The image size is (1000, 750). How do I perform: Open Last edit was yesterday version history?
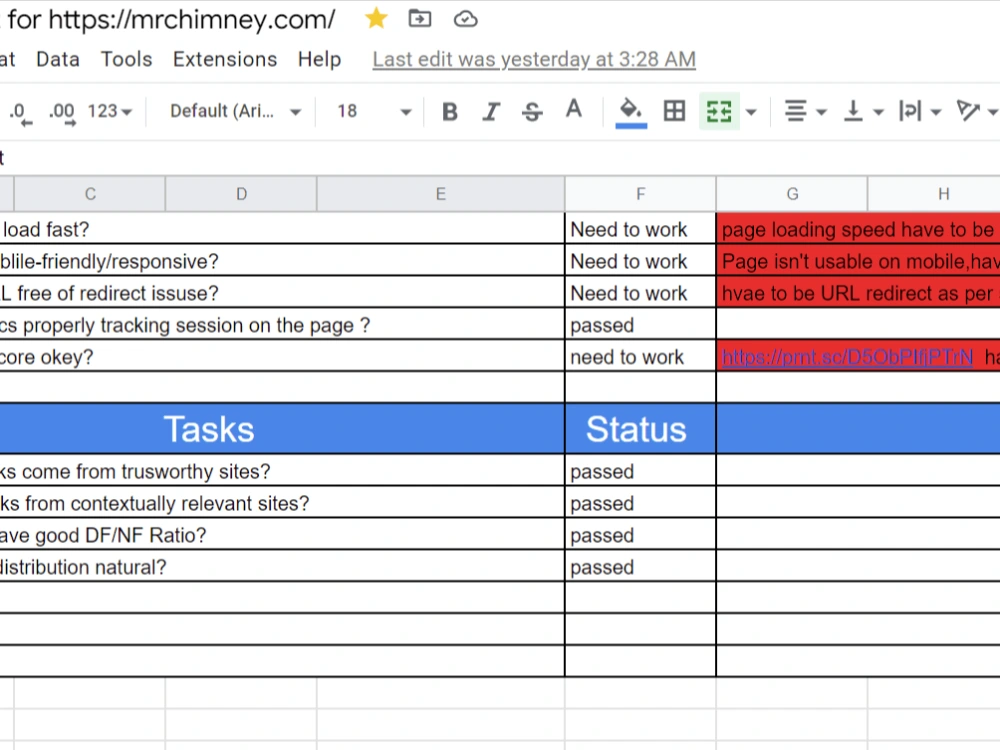point(534,59)
